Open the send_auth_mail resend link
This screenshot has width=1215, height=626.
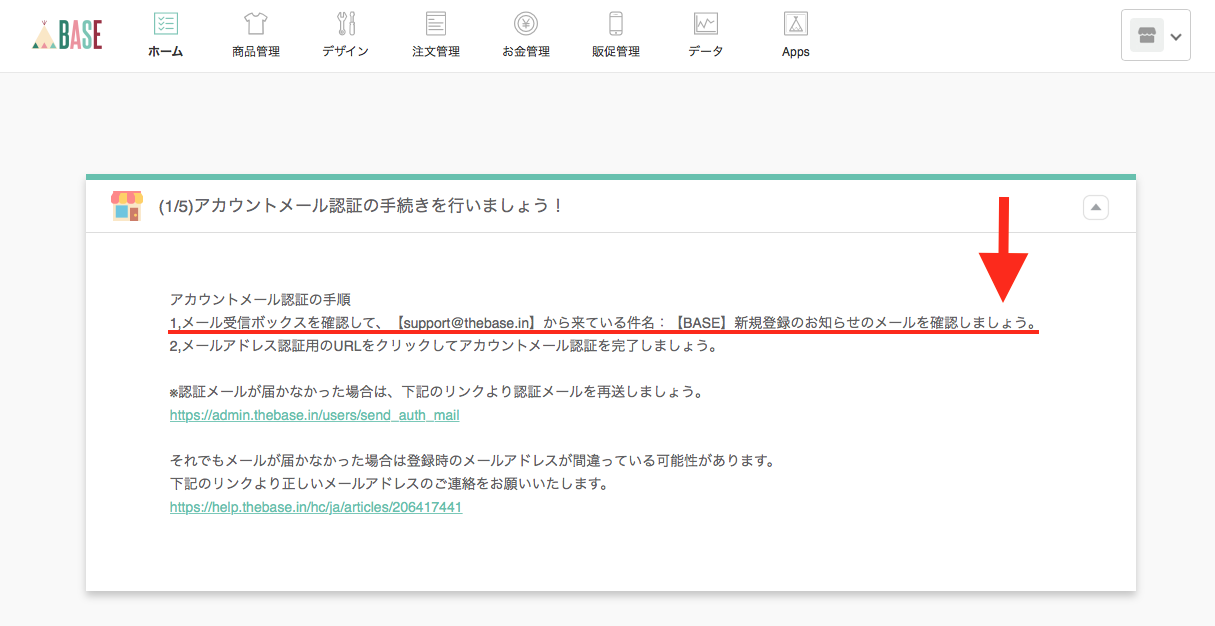pos(314,415)
